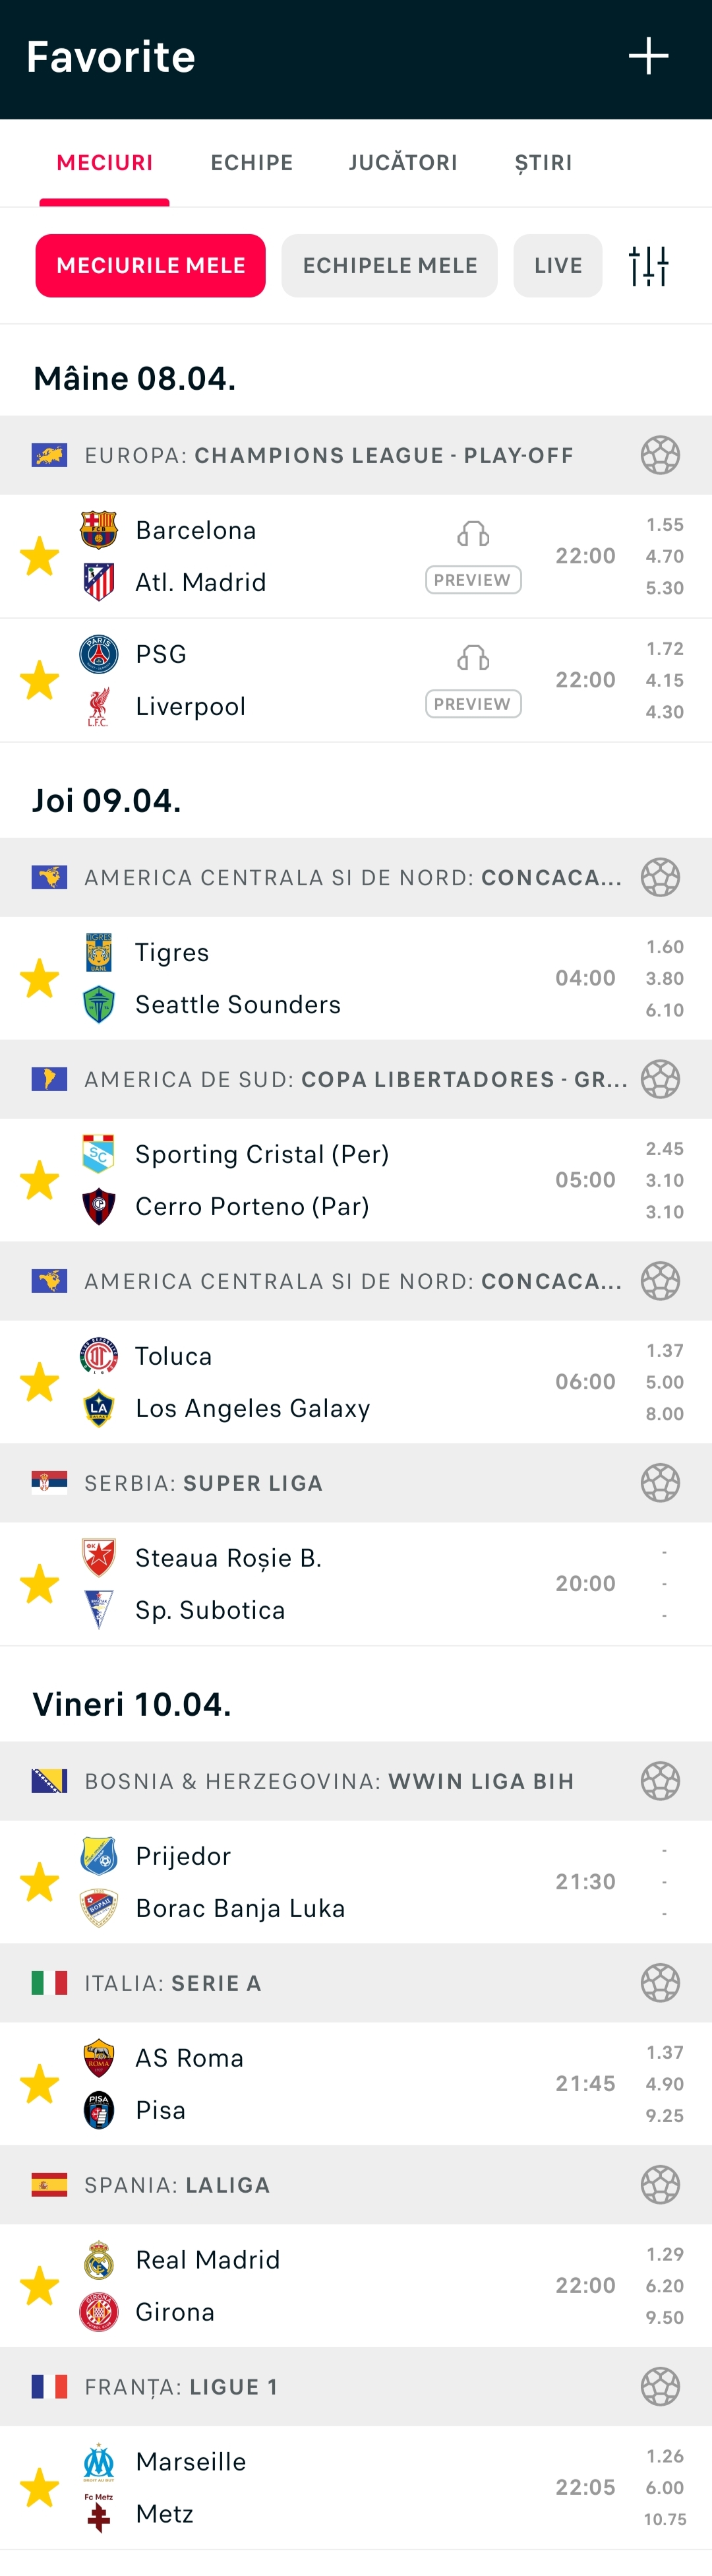Screen dimensions: 712x2576
Task: Tap the plus icon to add favorites
Action: click(648, 57)
